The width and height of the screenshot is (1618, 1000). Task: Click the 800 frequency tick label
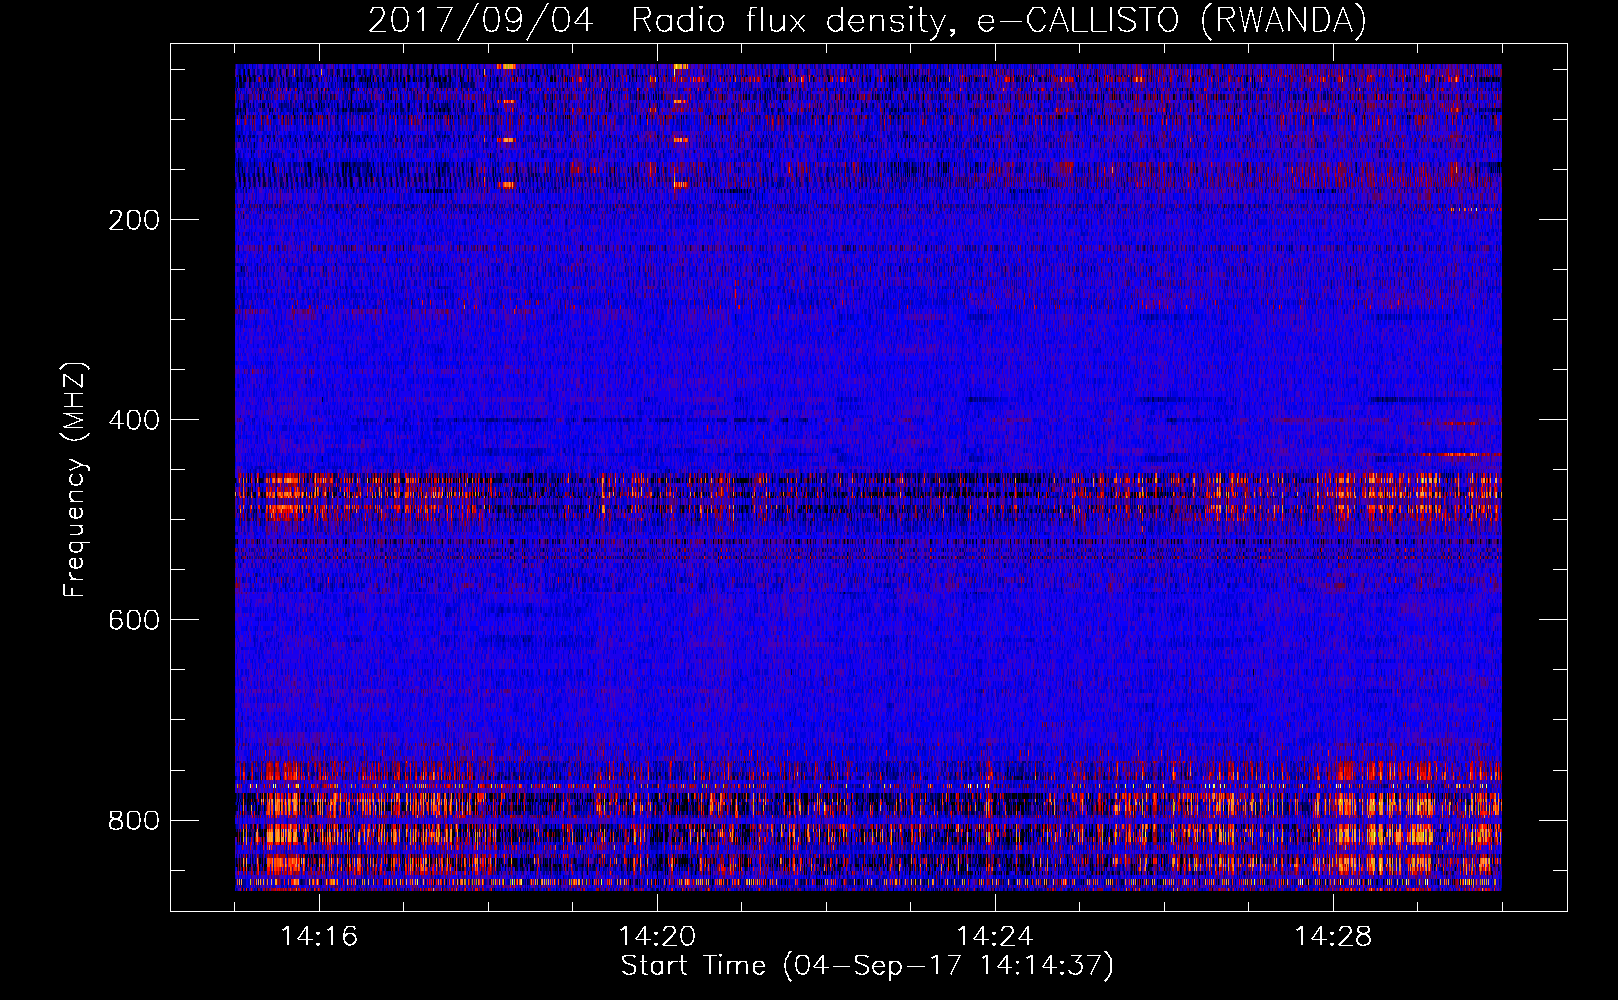point(134,821)
